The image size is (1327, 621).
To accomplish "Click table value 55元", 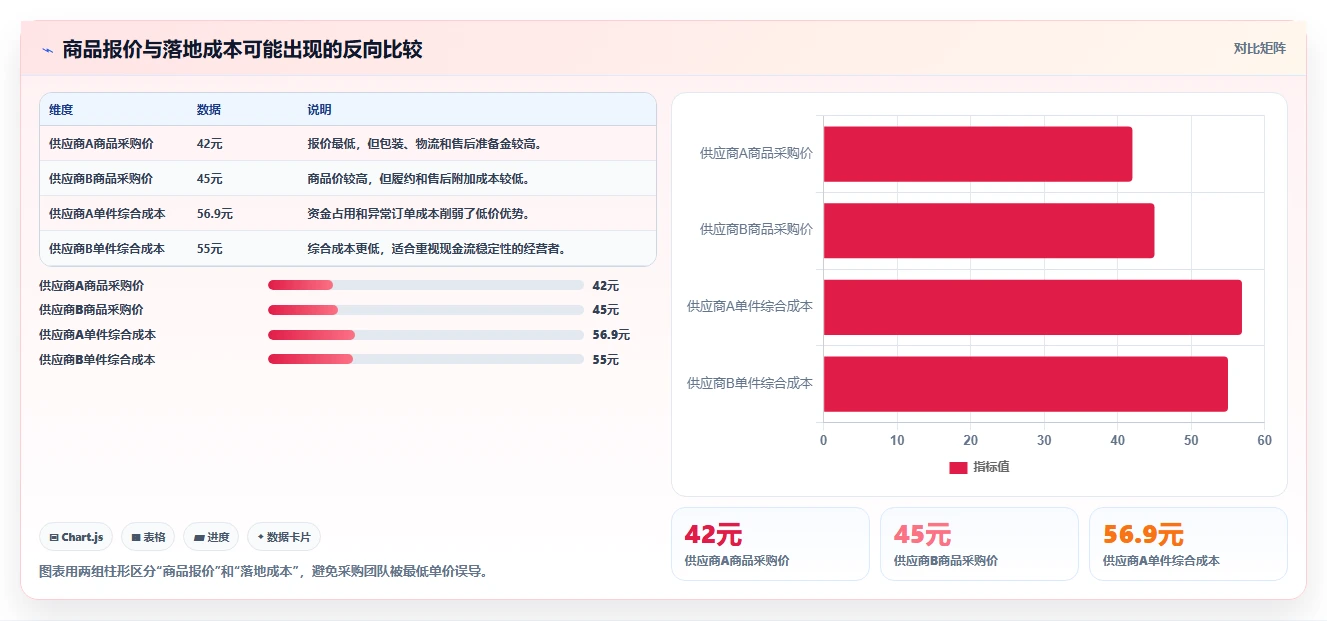I will [x=209, y=249].
